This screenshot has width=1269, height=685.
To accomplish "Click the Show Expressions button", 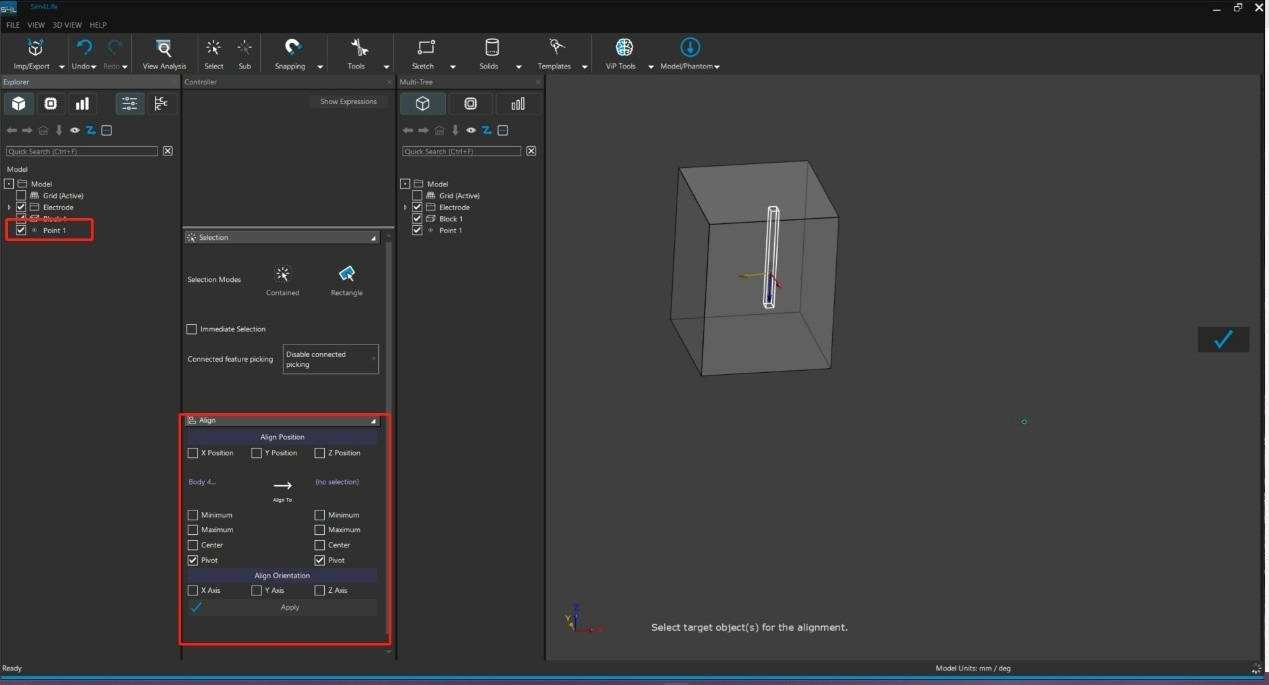I will tap(348, 102).
